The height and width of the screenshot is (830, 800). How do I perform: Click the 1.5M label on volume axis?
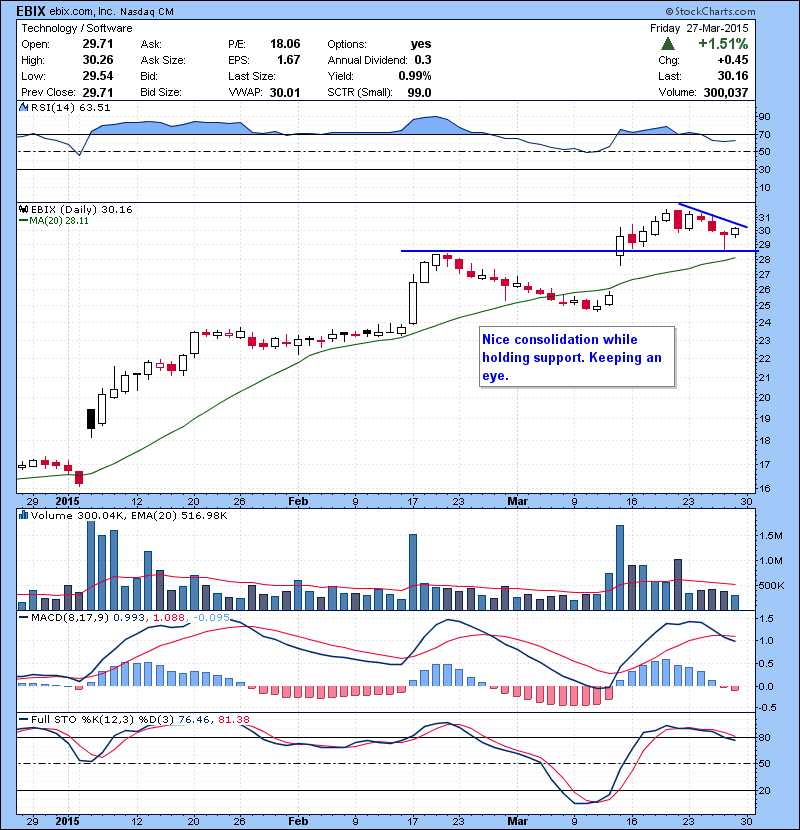(x=770, y=536)
